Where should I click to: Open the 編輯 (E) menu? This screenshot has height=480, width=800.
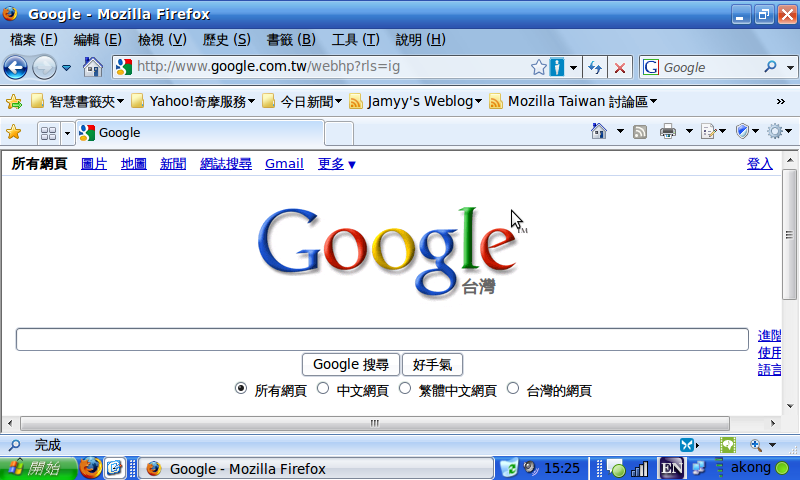(x=97, y=40)
